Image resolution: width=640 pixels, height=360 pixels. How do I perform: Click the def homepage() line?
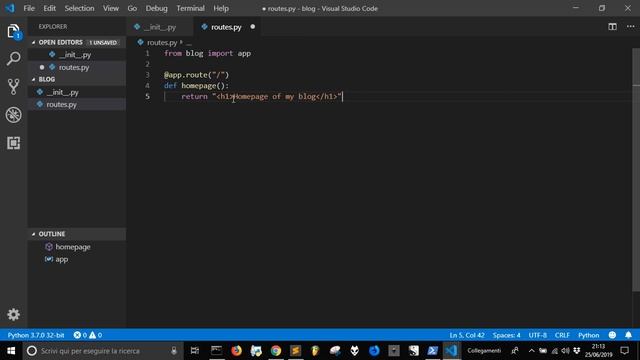tap(196, 86)
